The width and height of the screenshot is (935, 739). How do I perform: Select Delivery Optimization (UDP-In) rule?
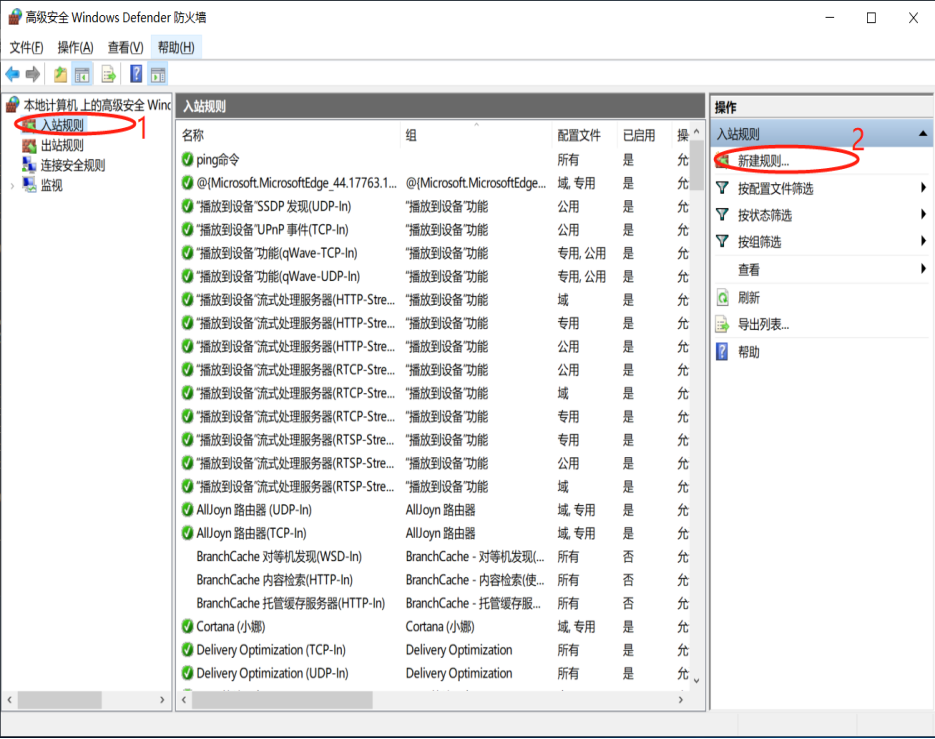pyautogui.click(x=435, y=673)
